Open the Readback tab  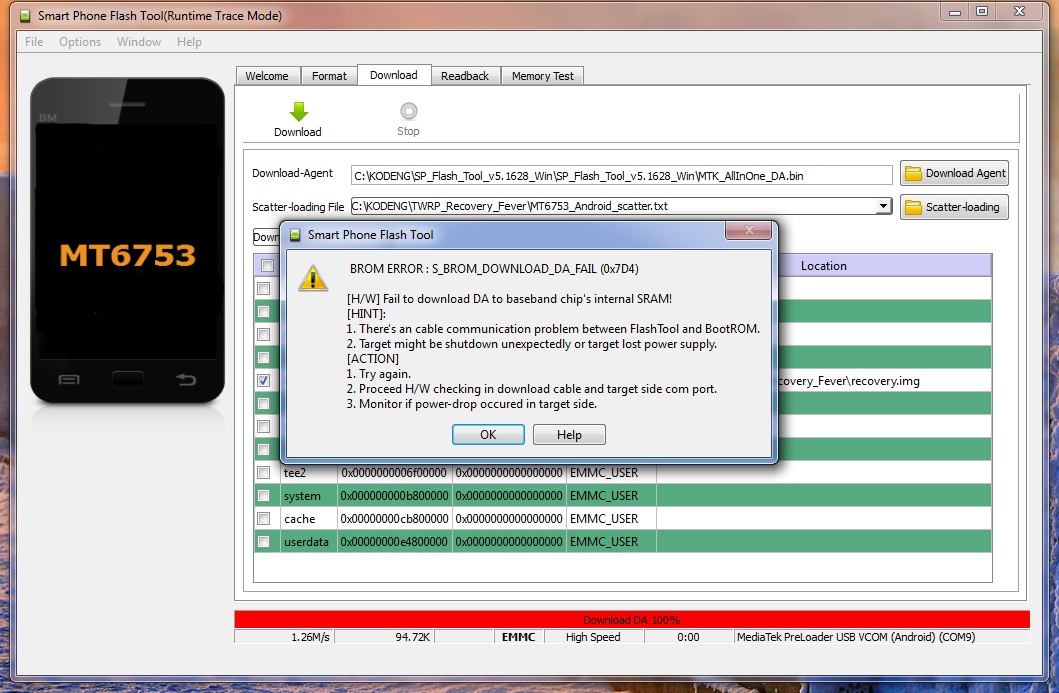point(465,76)
